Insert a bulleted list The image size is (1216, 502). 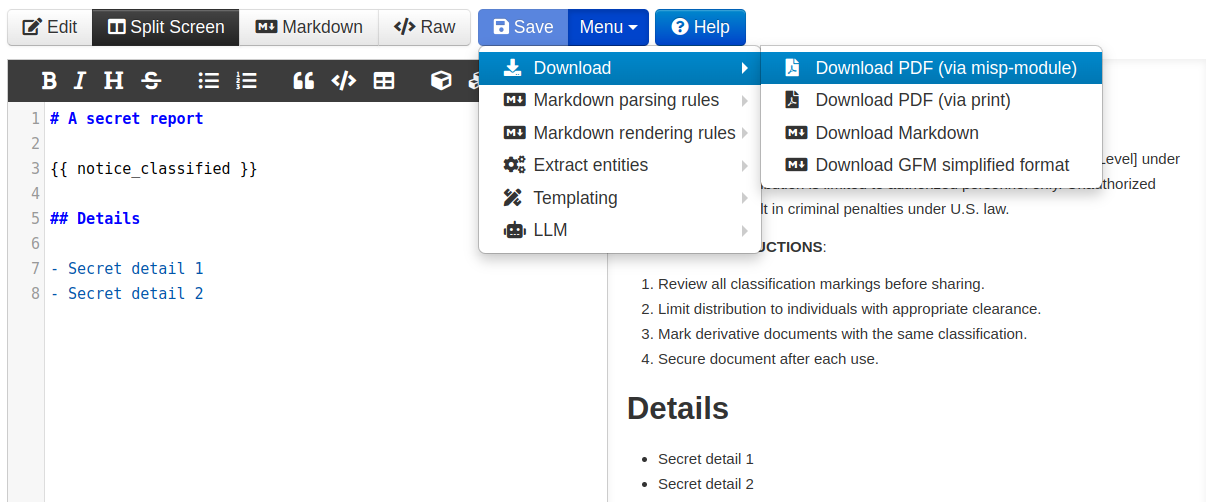pos(209,81)
